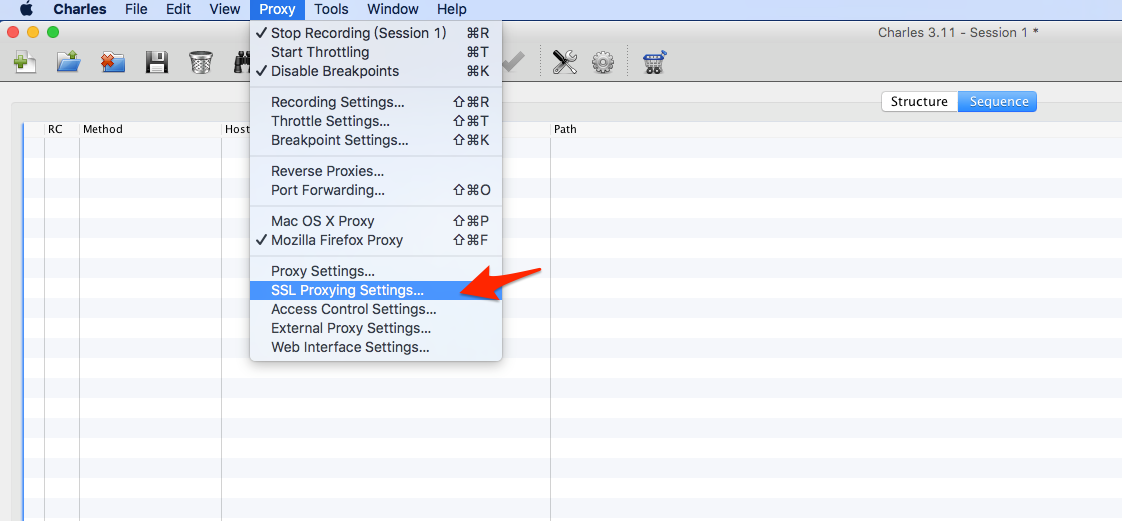The image size is (1122, 521).
Task: Open the Tools menu
Action: 331,9
